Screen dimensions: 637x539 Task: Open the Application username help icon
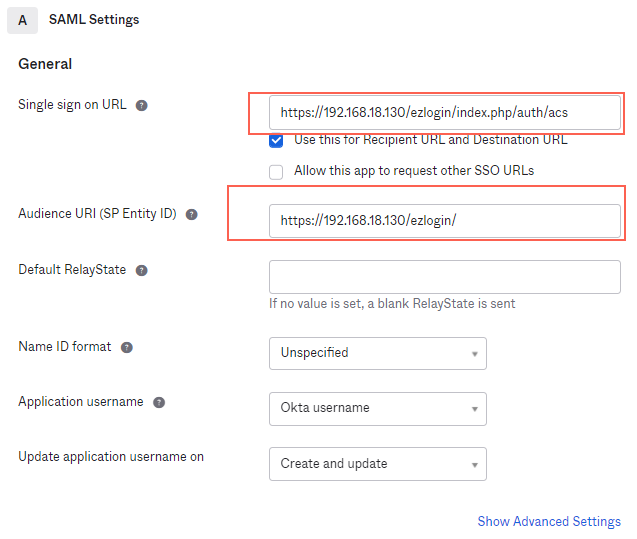[159, 403]
